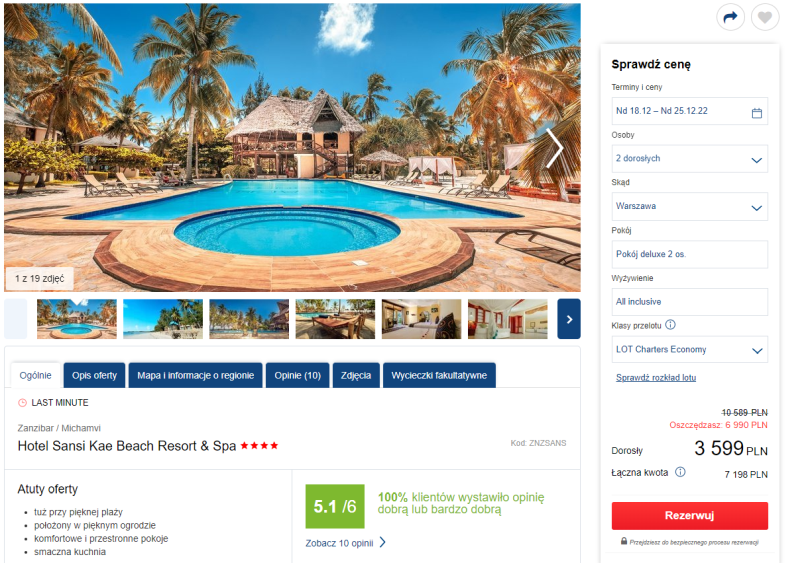Click the Pokój deluxe 2 os. field
Viewport: 790px width, 563px height.
click(689, 254)
